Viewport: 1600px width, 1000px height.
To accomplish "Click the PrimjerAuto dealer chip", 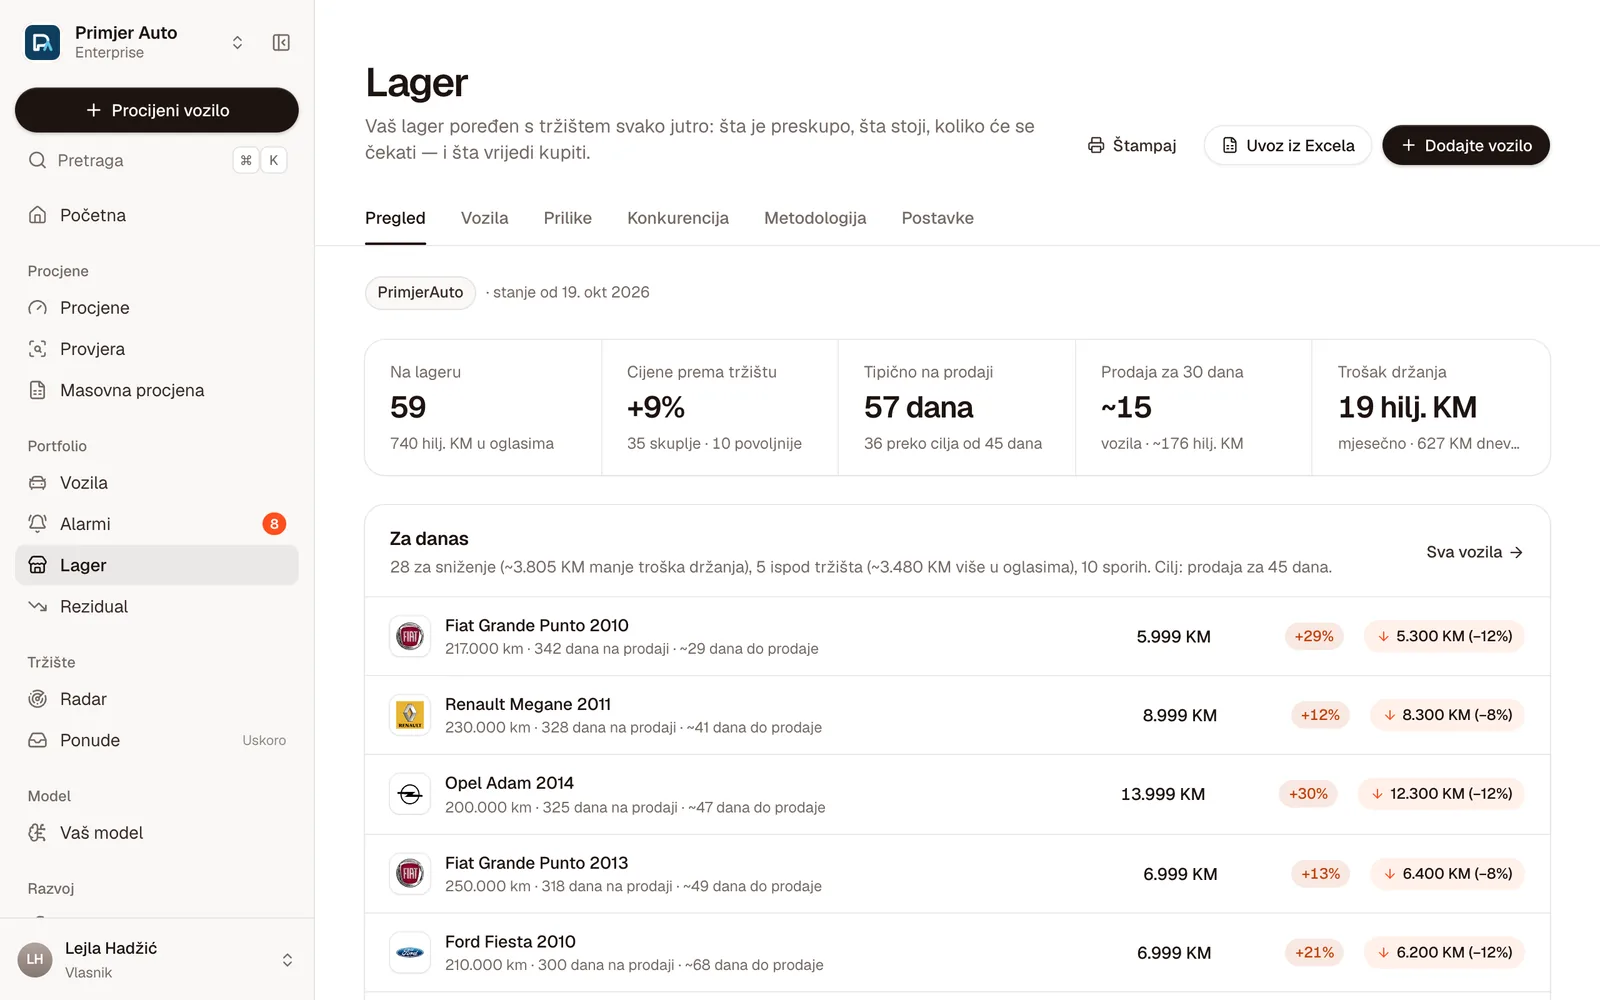I will 420,292.
